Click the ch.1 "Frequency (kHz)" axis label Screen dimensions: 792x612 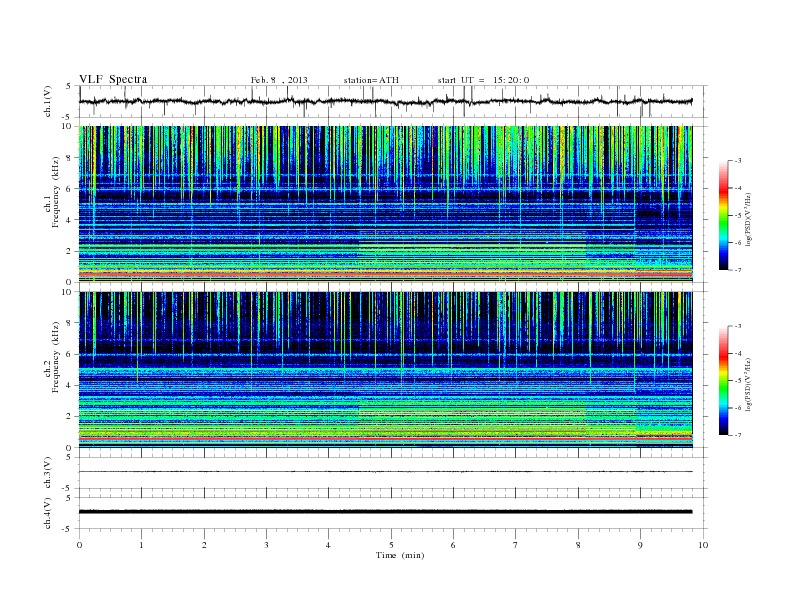pos(56,192)
